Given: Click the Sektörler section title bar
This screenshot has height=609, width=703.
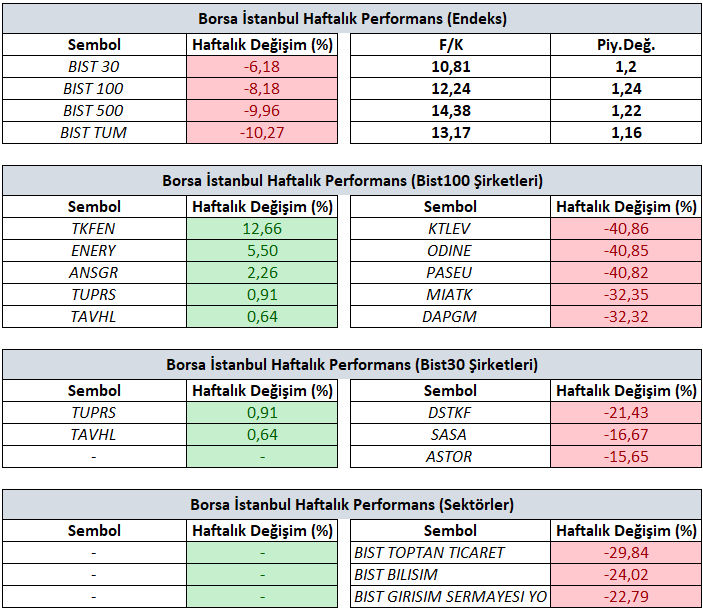Looking at the screenshot, I should coord(352,505).
